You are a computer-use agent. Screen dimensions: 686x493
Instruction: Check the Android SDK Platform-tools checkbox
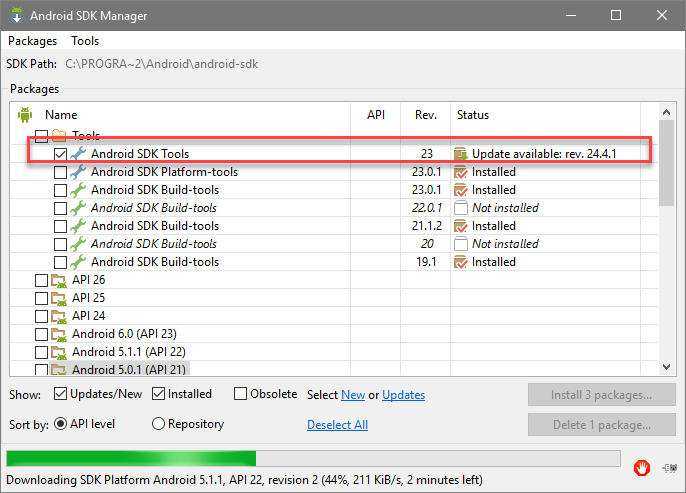pos(60,172)
